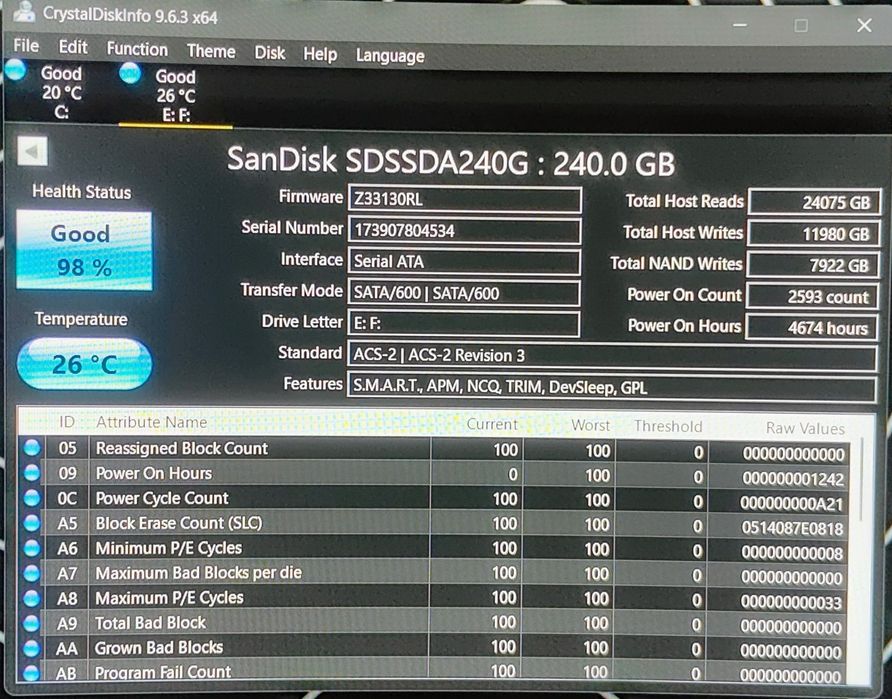Open the Help menu
The image size is (892, 699).
pyautogui.click(x=320, y=55)
